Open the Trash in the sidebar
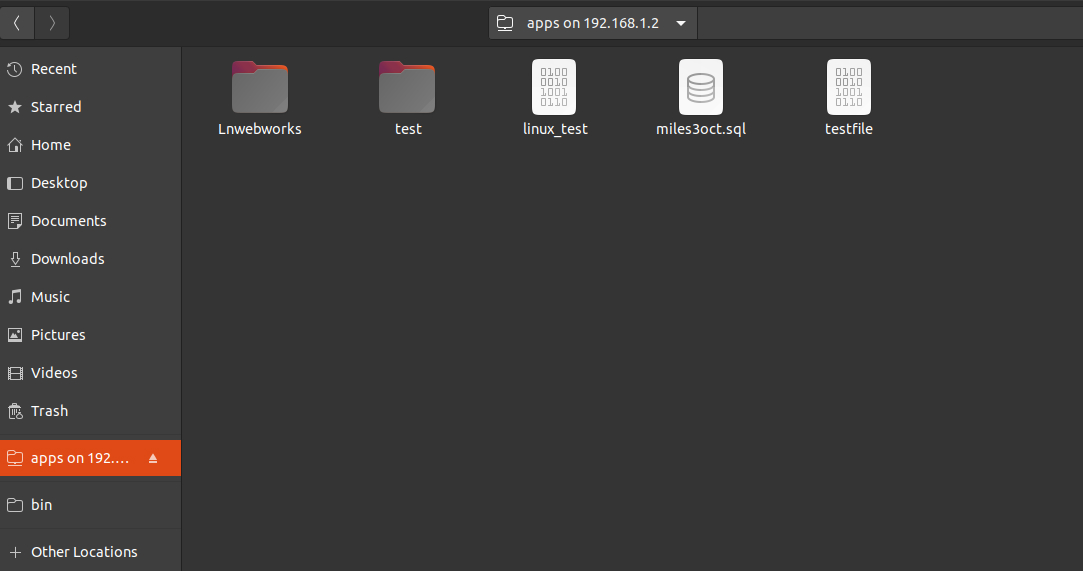Viewport: 1083px width, 571px height. (x=49, y=411)
